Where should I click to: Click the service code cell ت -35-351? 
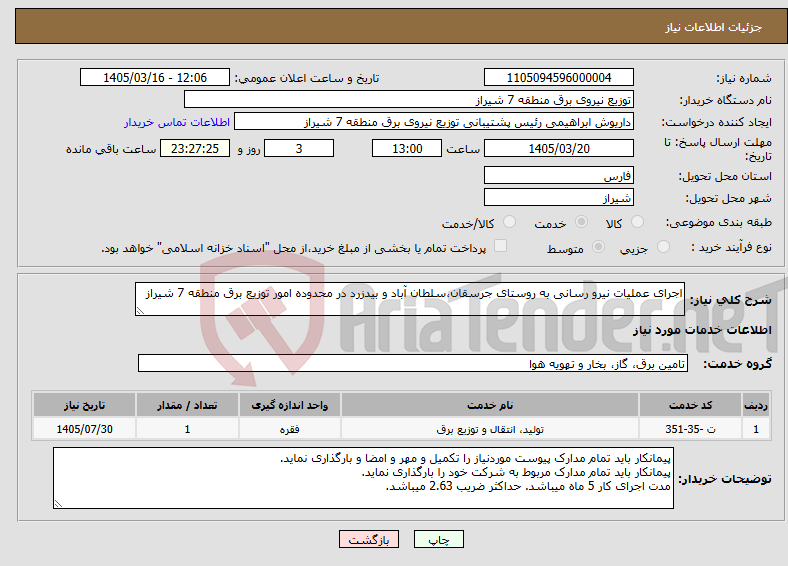(x=691, y=429)
